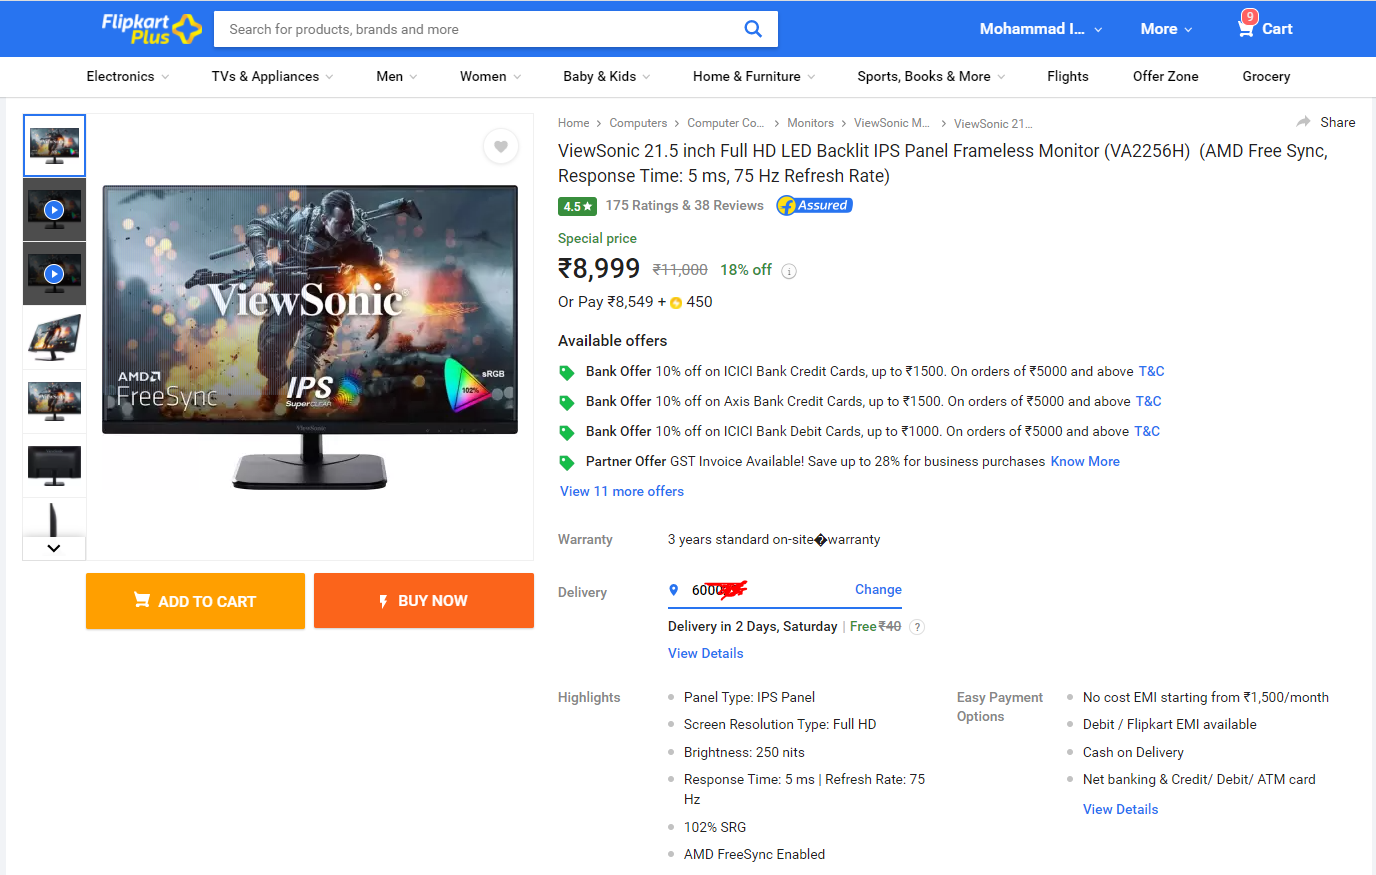Click the price info icon
The height and width of the screenshot is (875, 1376).
coord(789,271)
